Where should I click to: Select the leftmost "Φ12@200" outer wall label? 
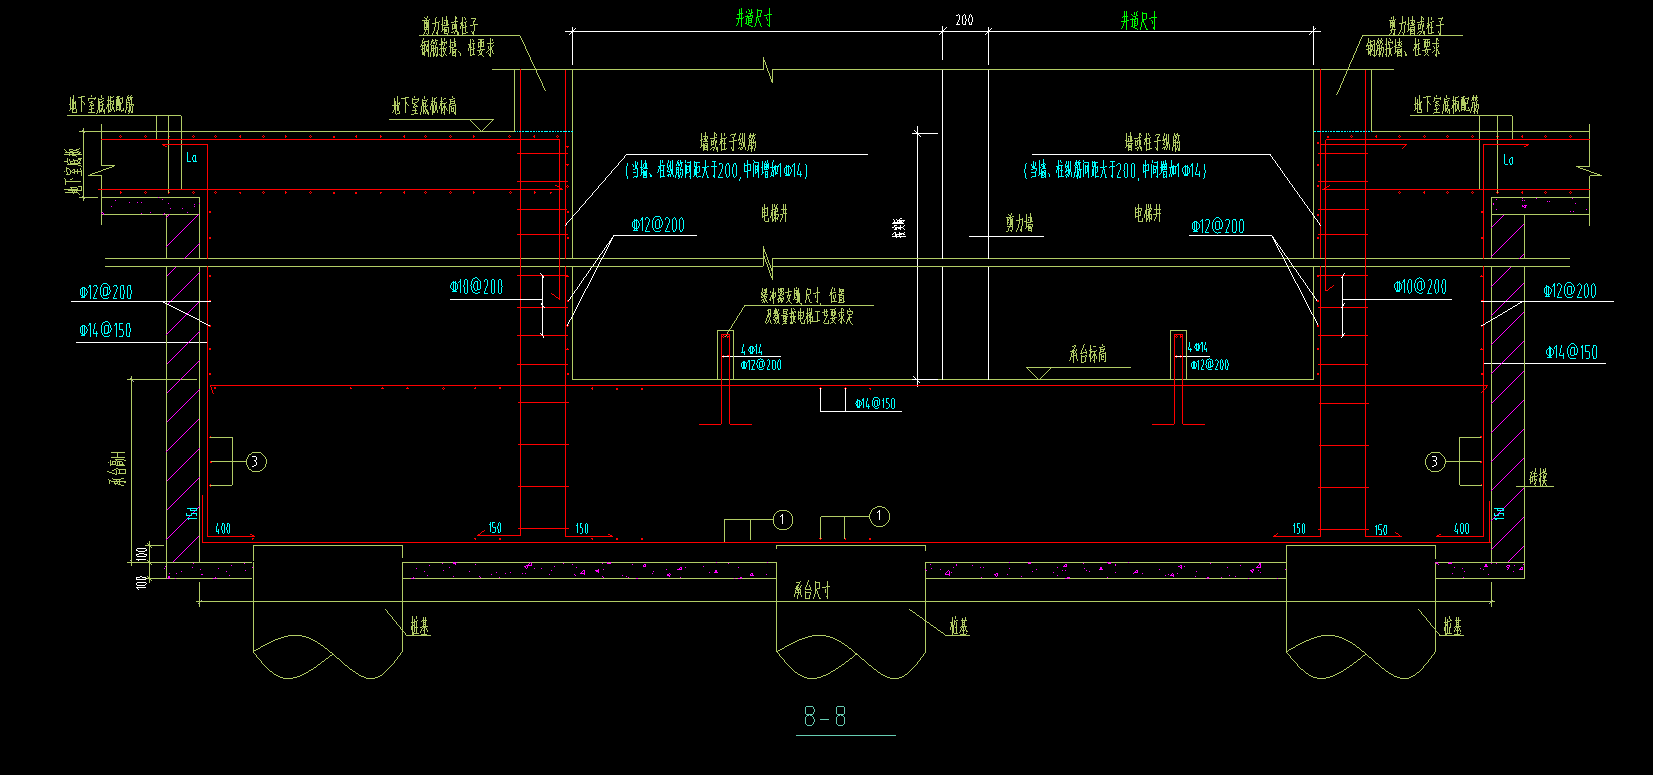[x=106, y=292]
